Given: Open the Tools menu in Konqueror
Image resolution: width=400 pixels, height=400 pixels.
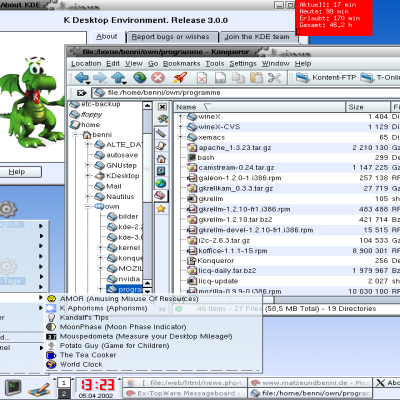Looking at the screenshot, I should click(215, 64).
